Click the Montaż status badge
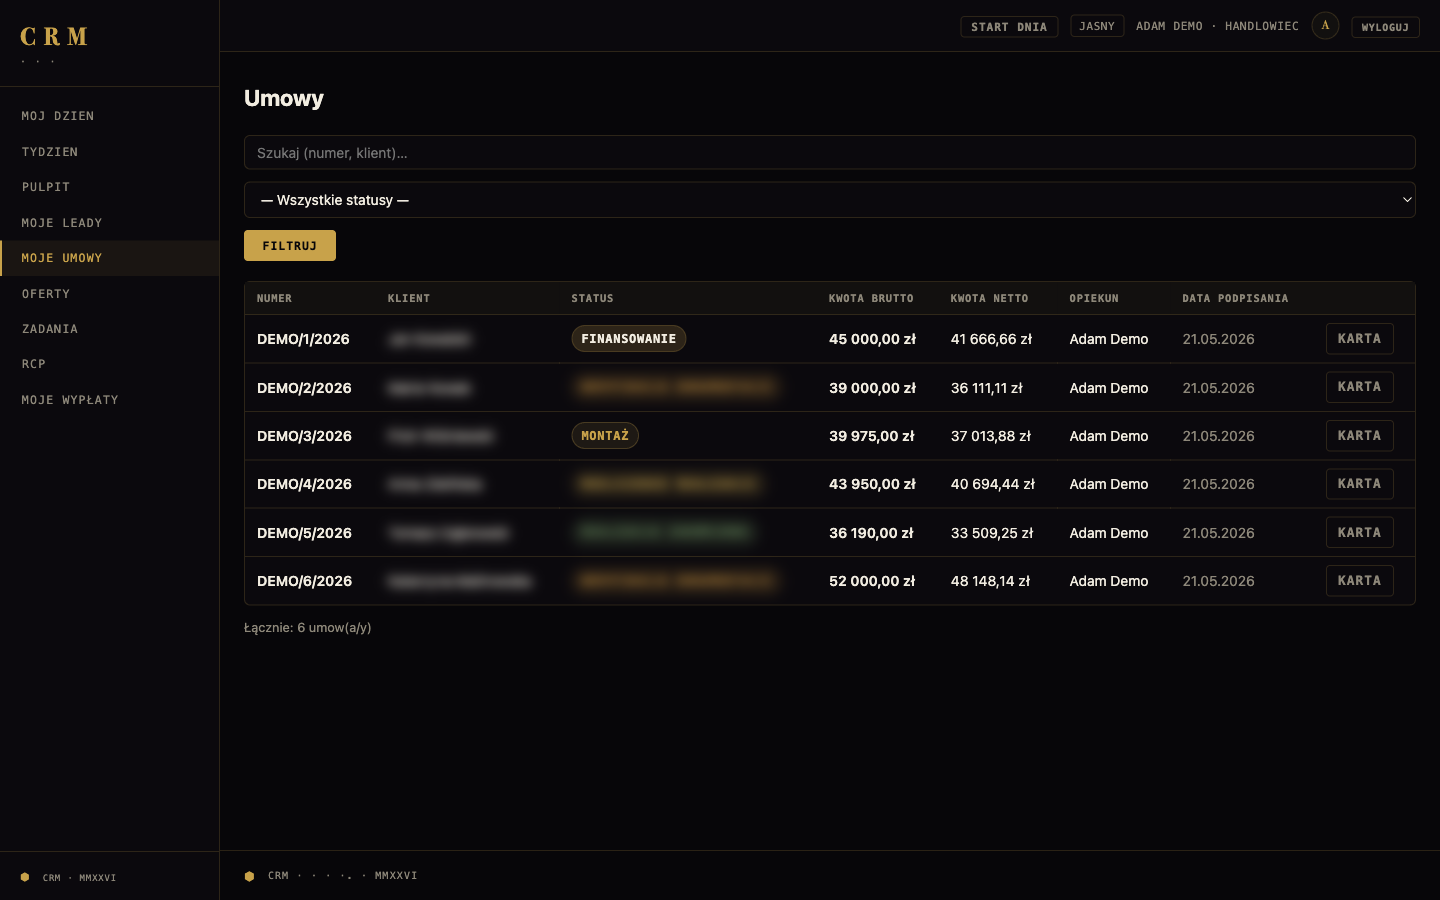The height and width of the screenshot is (900, 1440). click(x=605, y=436)
